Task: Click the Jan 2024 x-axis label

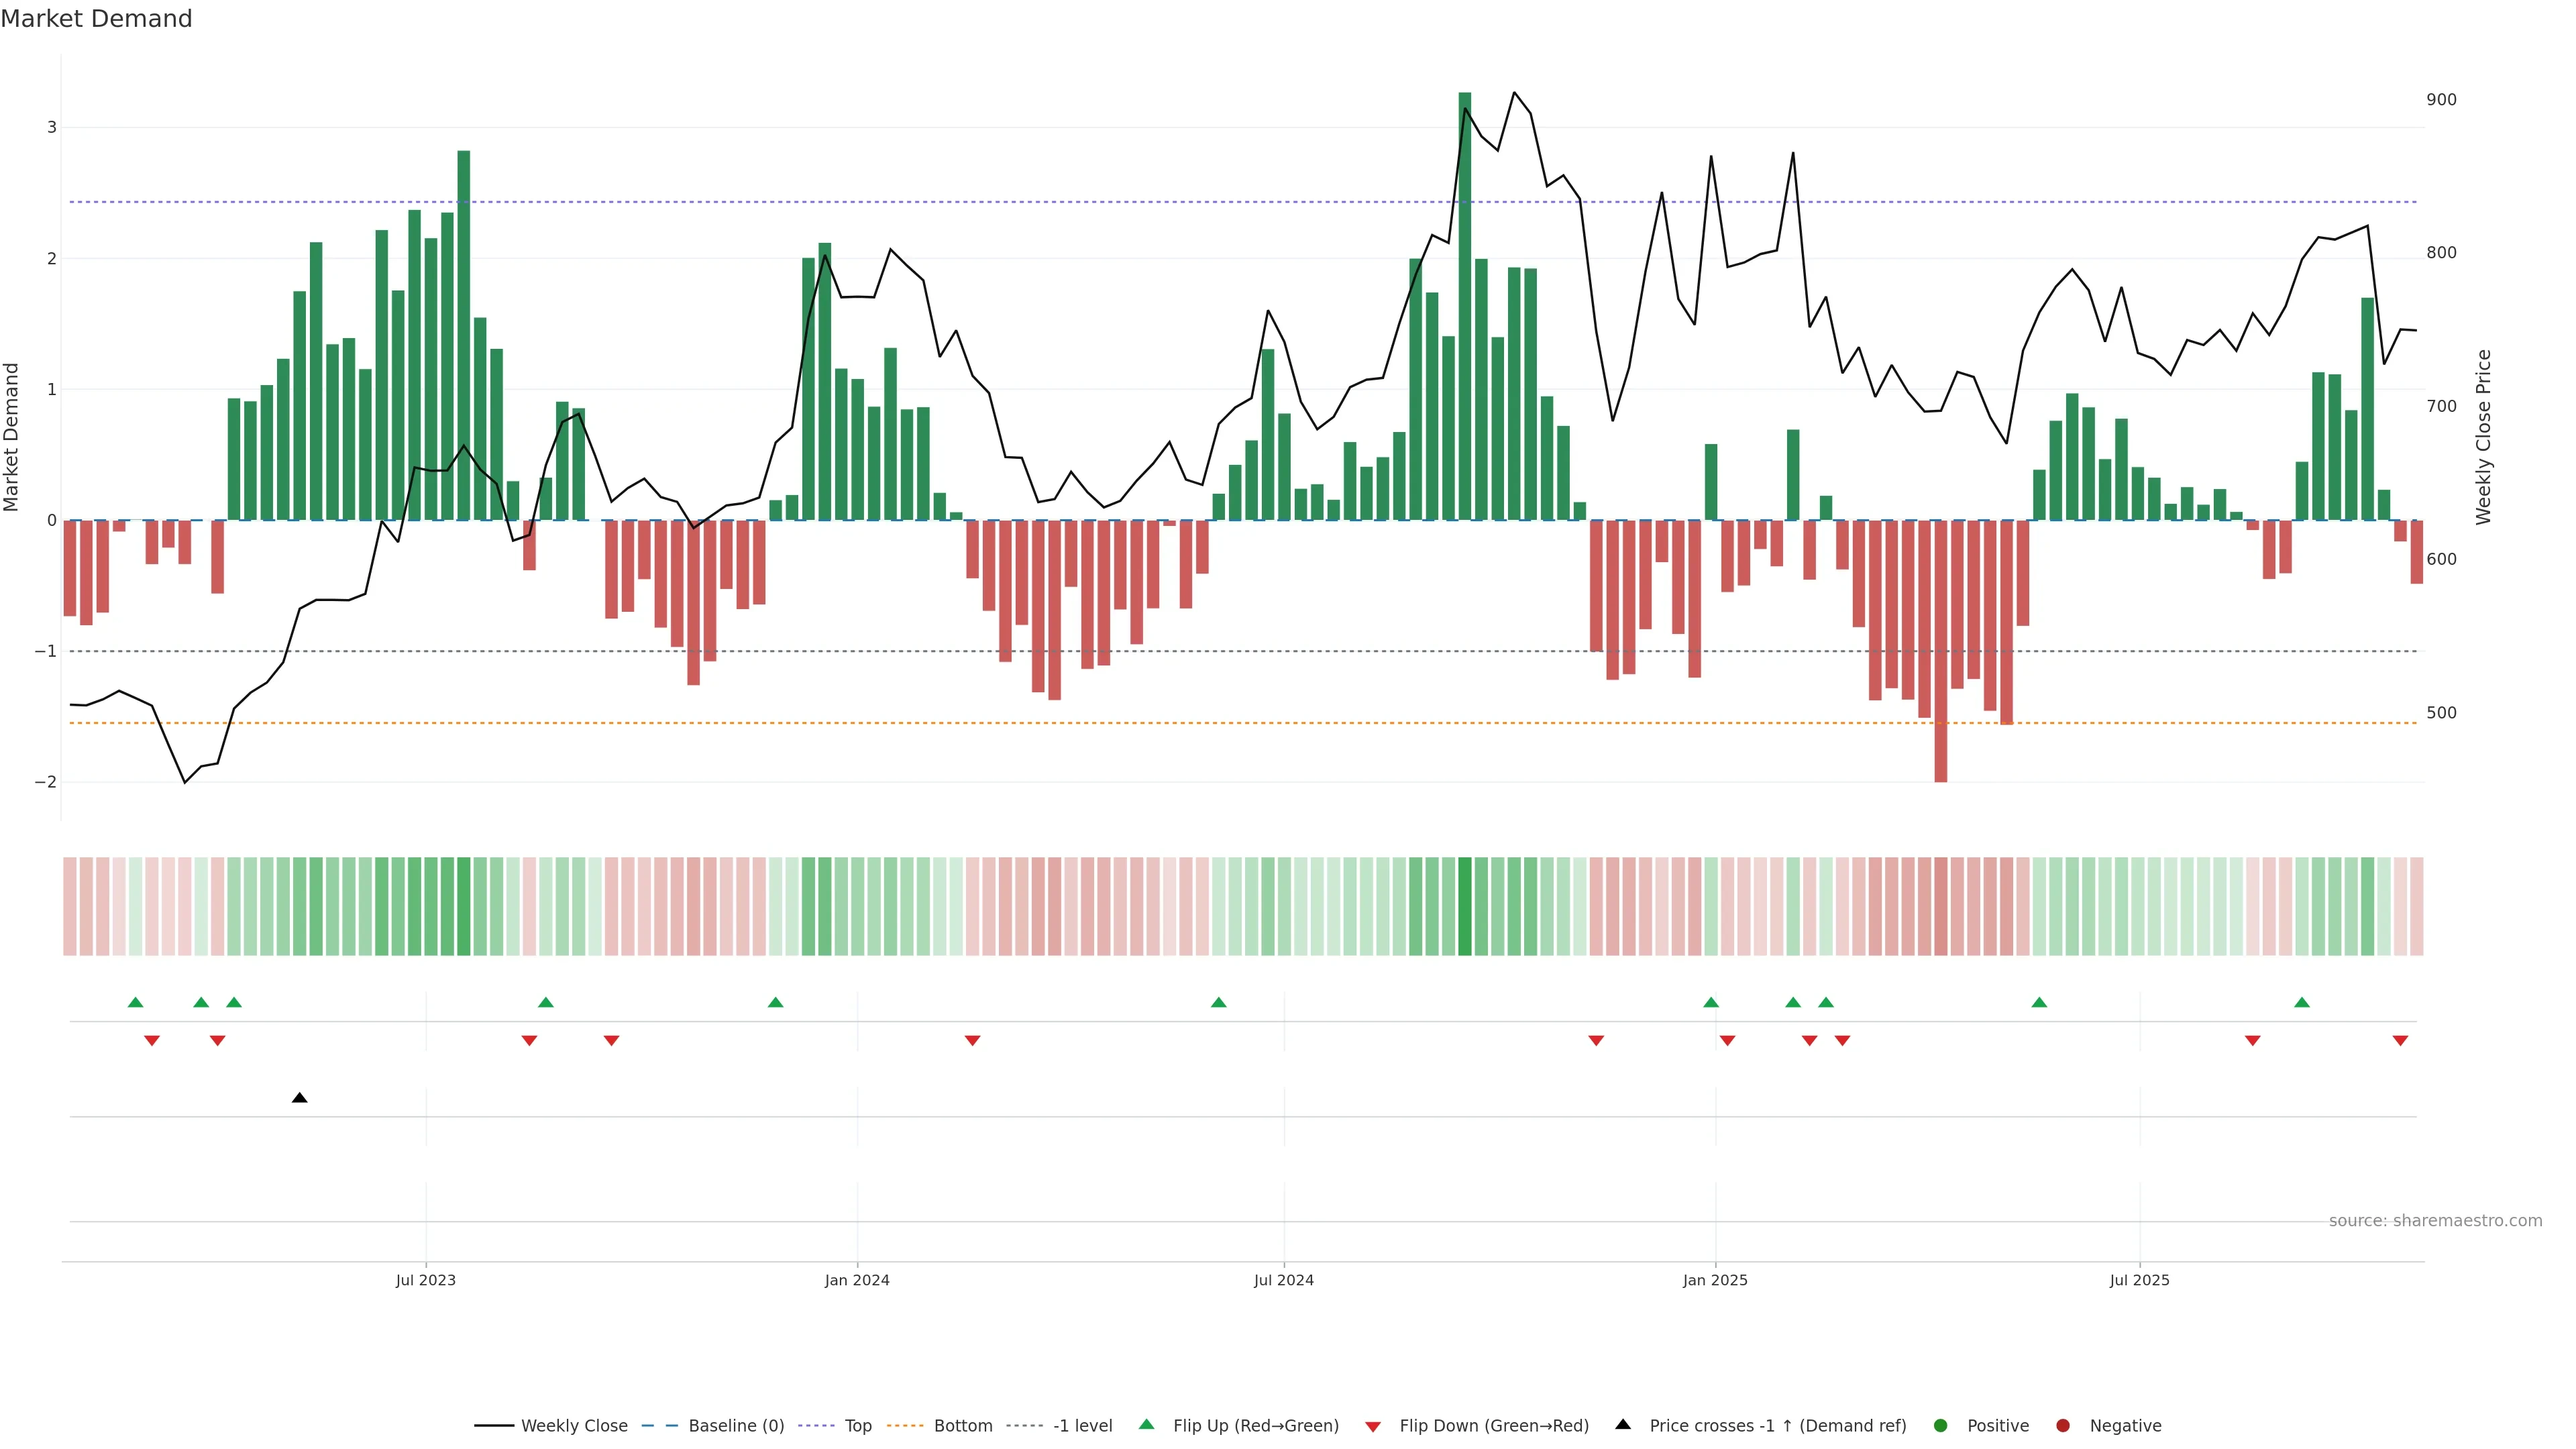Action: point(857,1280)
